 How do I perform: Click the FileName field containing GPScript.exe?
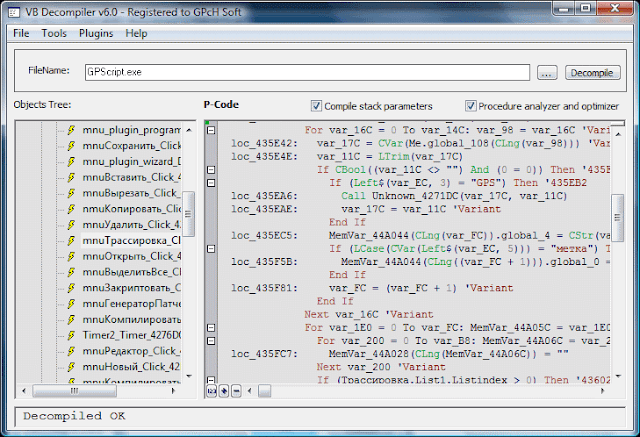tap(307, 72)
